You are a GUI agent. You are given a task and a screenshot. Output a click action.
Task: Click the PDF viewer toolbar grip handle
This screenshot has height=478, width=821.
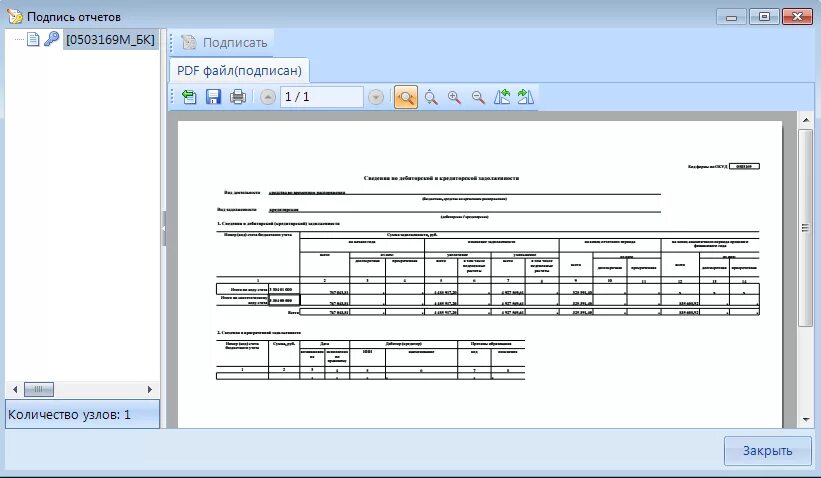point(172,97)
